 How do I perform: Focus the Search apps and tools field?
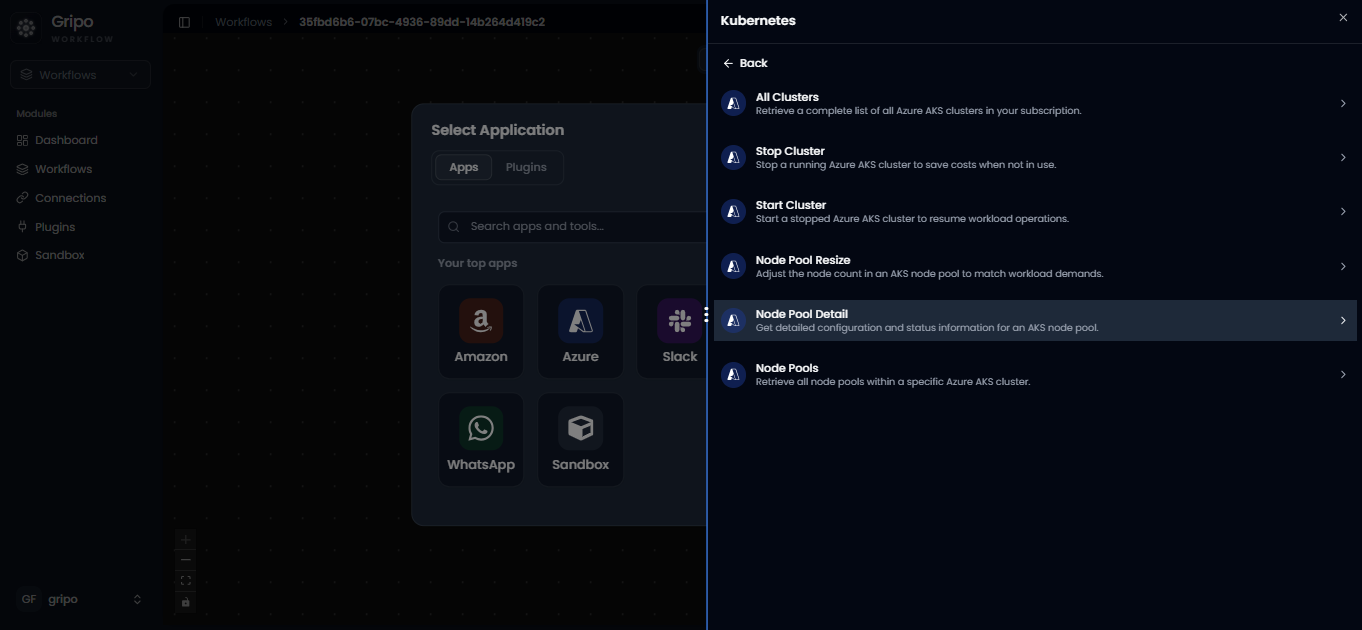point(572,227)
